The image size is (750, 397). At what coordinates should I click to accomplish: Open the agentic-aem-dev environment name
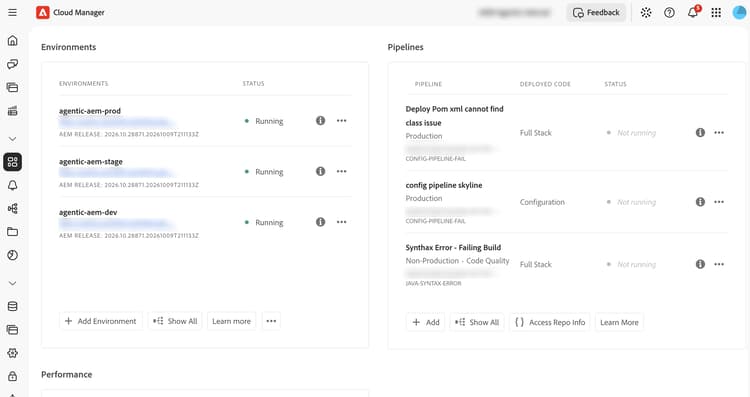pos(88,212)
